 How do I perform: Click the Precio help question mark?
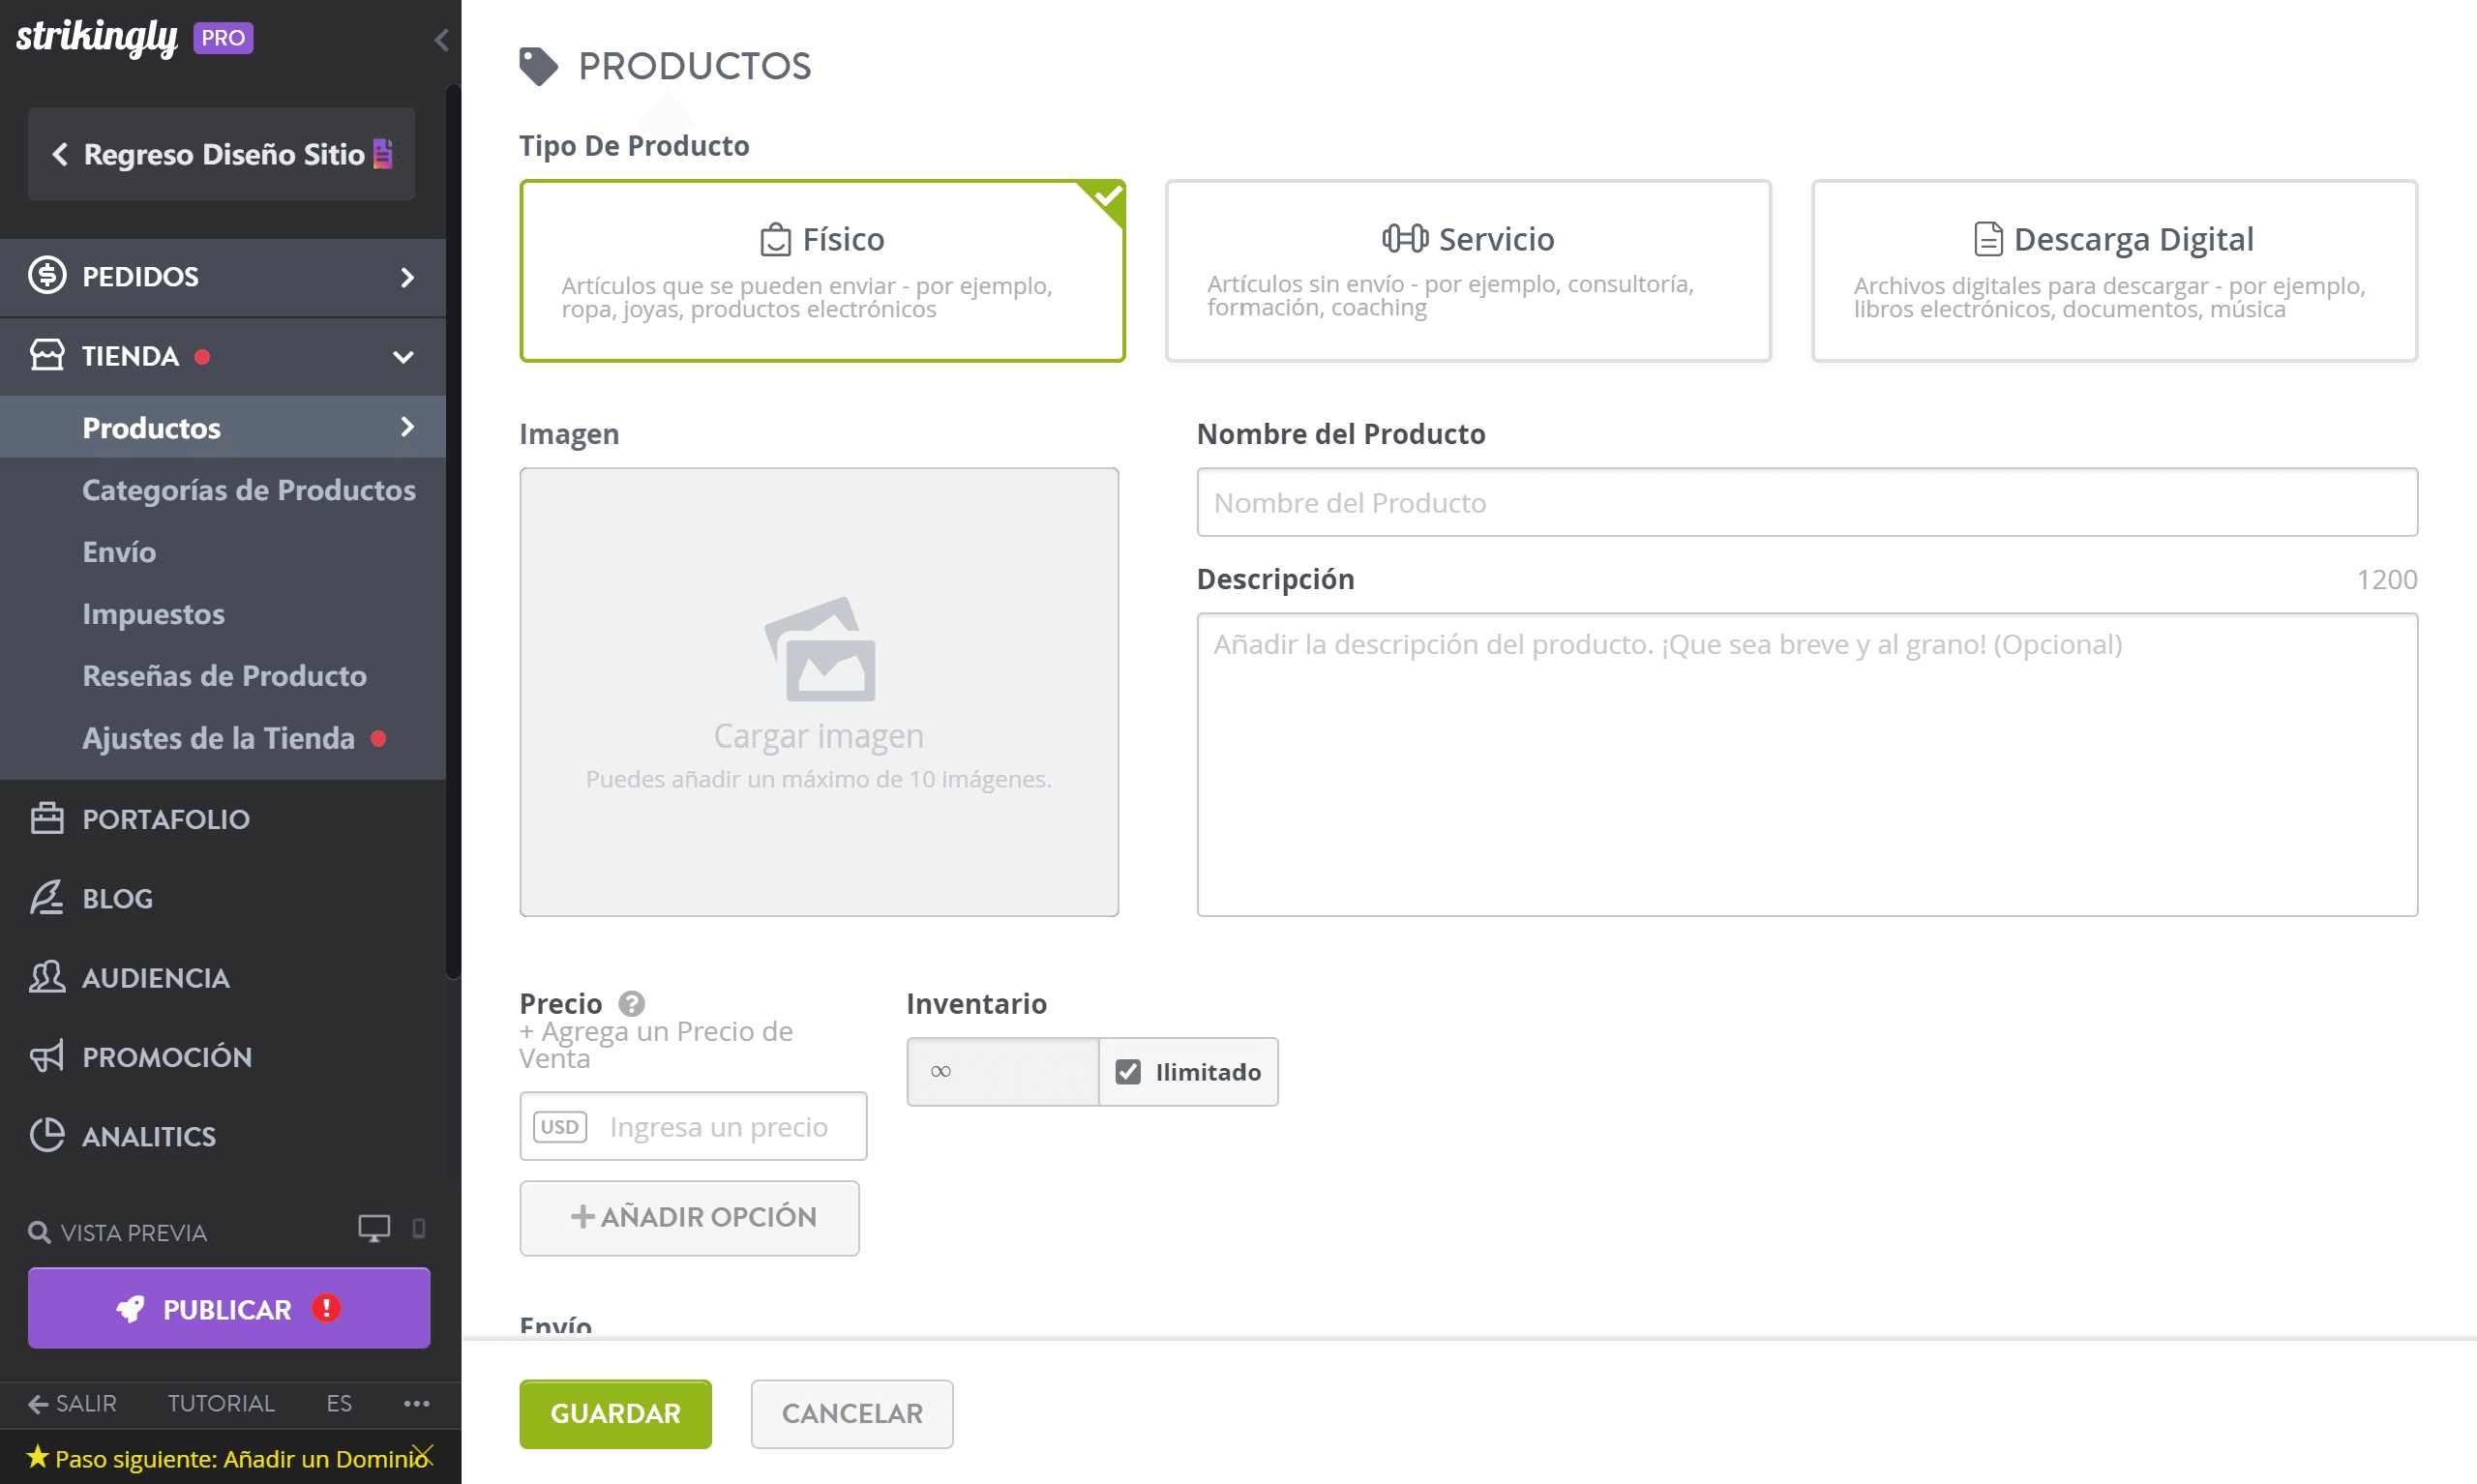[631, 1003]
